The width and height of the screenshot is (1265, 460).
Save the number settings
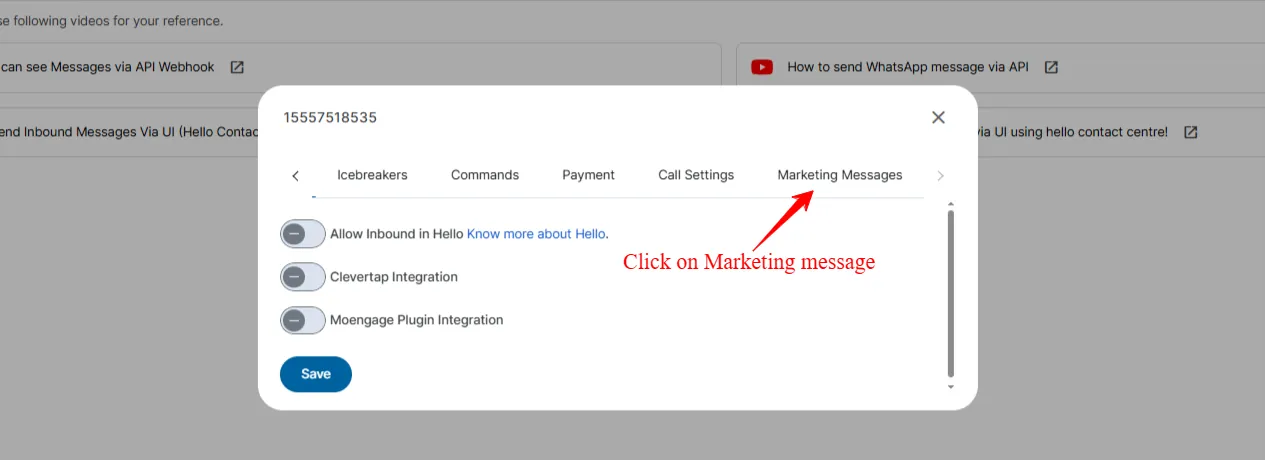(x=316, y=374)
